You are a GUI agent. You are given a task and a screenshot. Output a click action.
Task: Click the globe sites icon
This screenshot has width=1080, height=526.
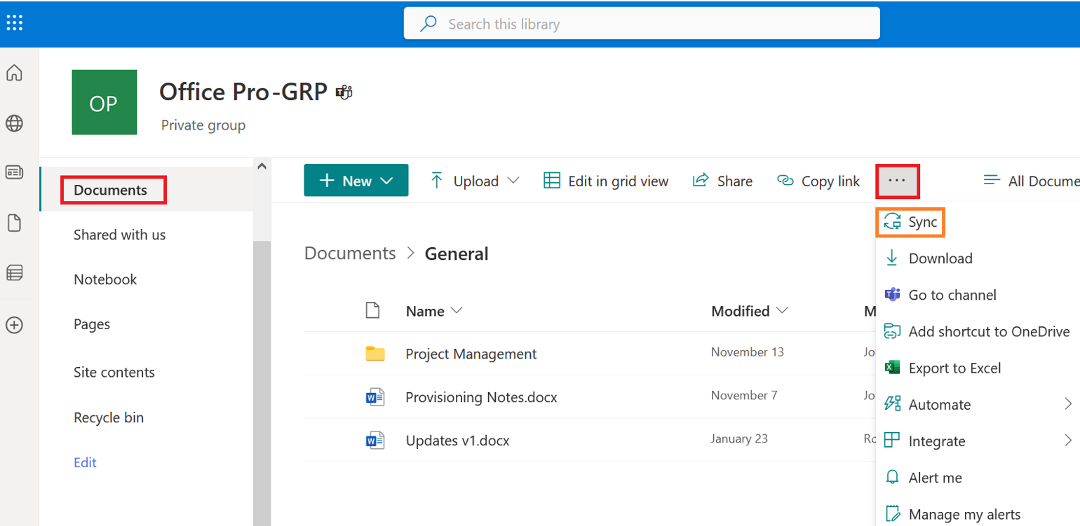(x=14, y=124)
